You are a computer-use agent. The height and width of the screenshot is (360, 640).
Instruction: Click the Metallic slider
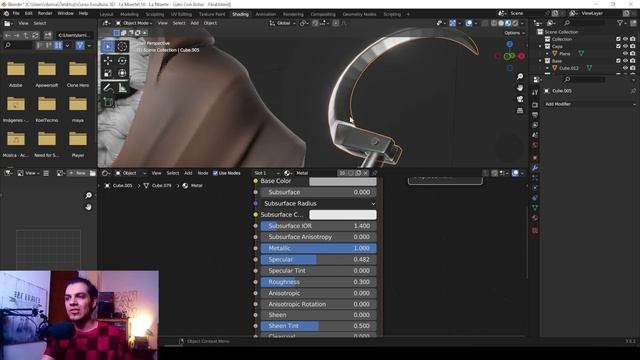click(x=318, y=248)
